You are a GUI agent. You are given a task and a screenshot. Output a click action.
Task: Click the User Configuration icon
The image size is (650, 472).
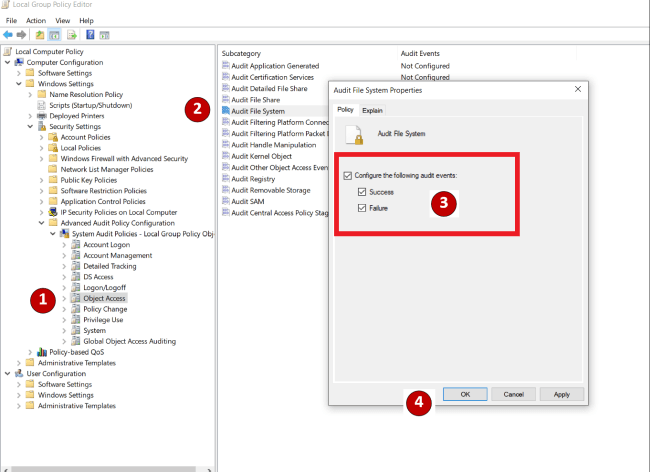(x=19, y=373)
